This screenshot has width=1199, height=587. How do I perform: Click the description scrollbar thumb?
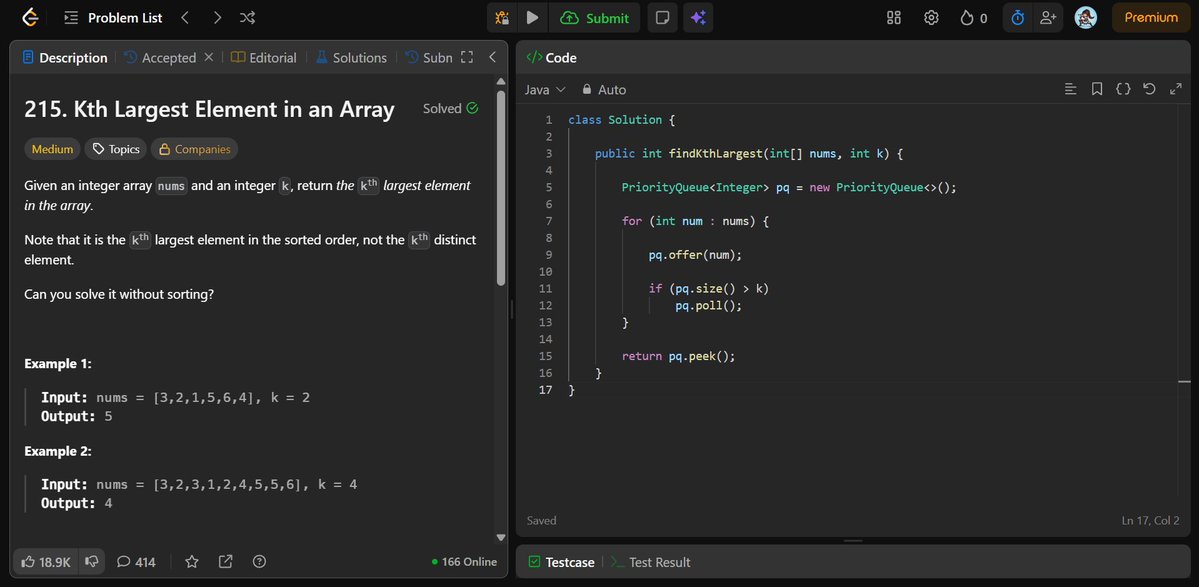(x=501, y=188)
